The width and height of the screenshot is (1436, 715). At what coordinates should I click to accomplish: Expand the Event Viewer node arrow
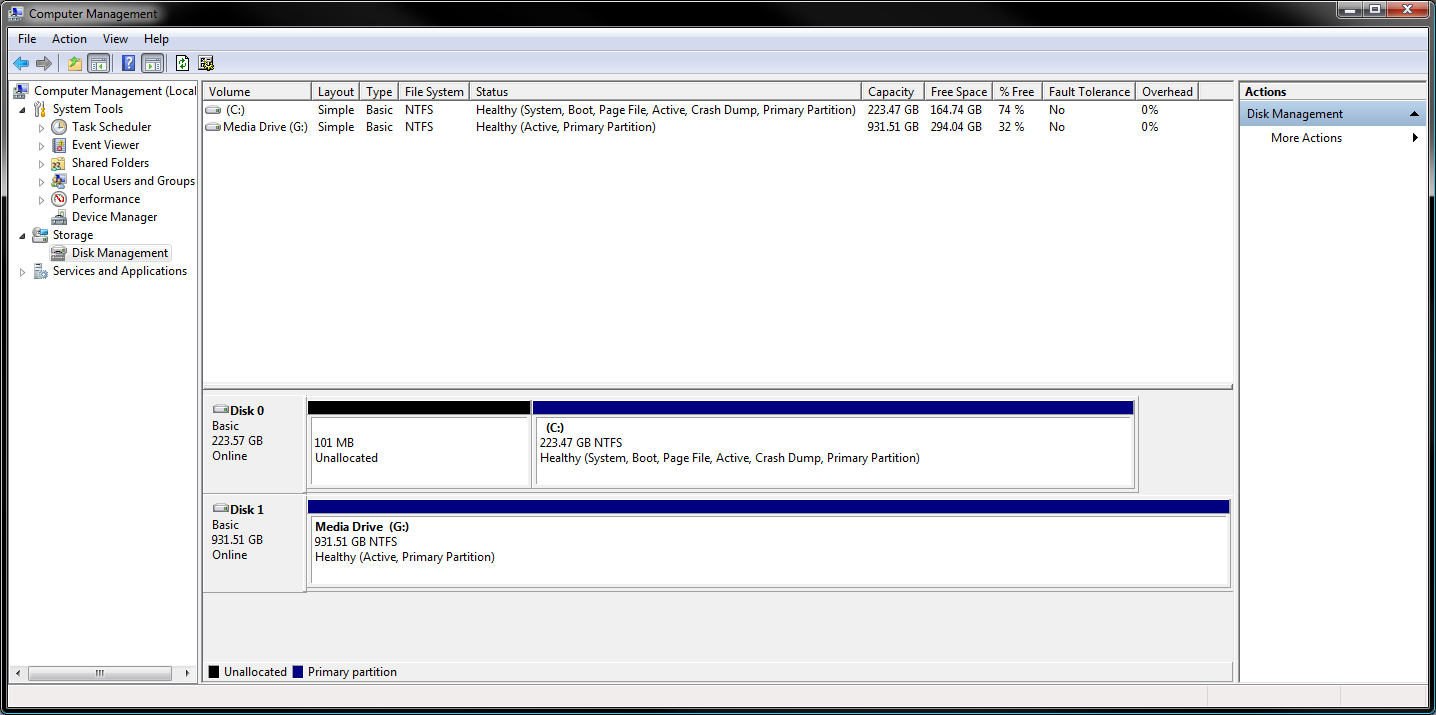[x=42, y=145]
